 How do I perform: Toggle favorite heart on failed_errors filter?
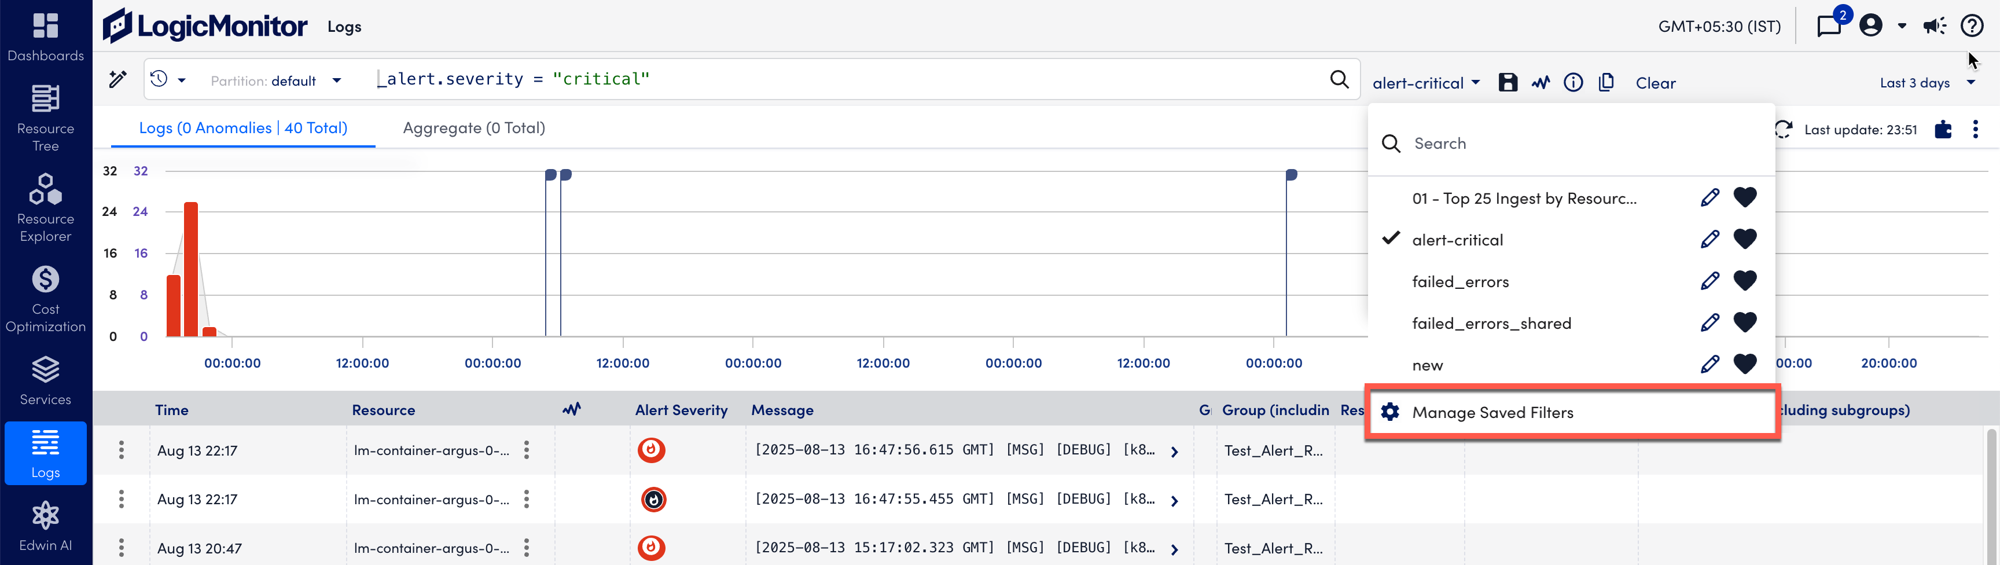point(1745,281)
